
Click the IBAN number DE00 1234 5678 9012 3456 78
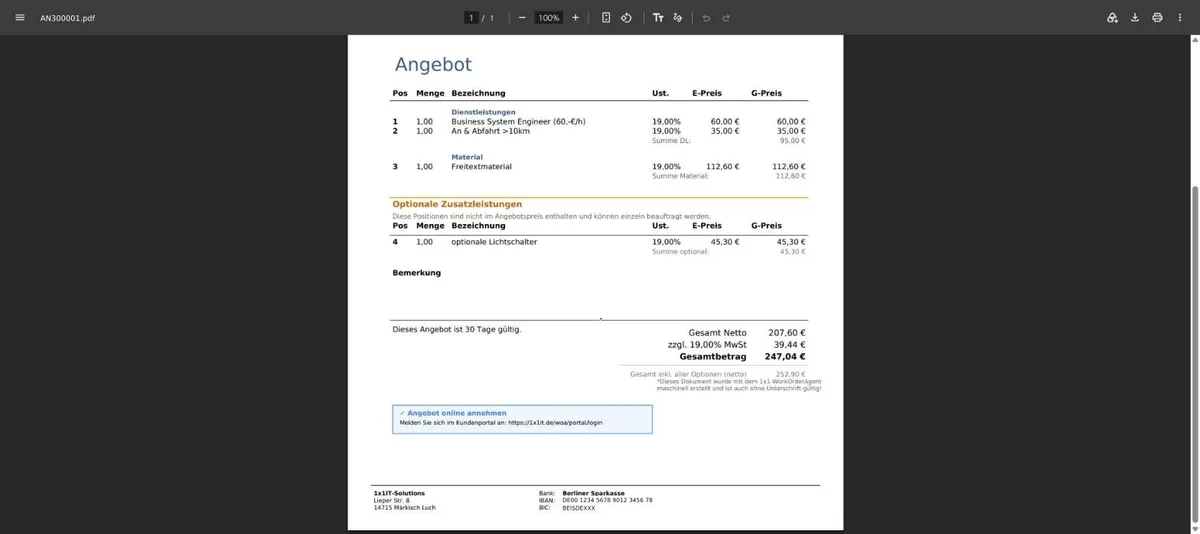(x=607, y=500)
